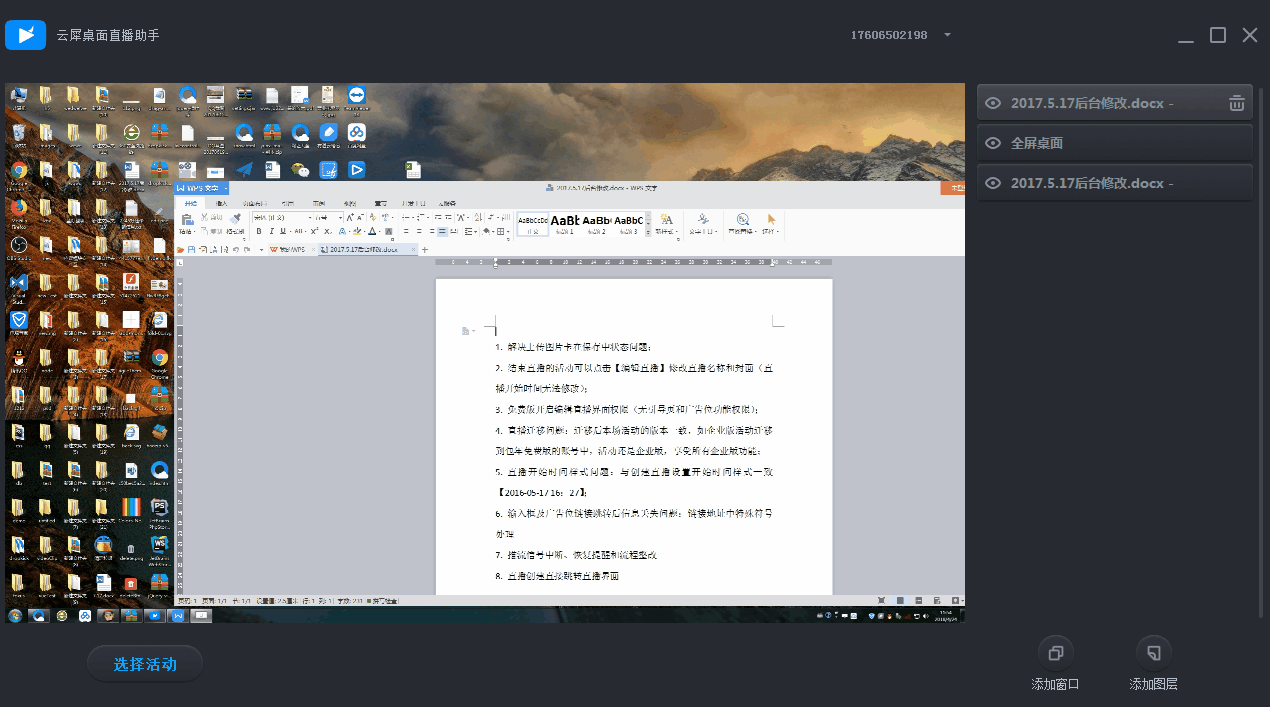Click the 添加窗口 button
This screenshot has height=707, width=1270.
pyautogui.click(x=1055, y=660)
